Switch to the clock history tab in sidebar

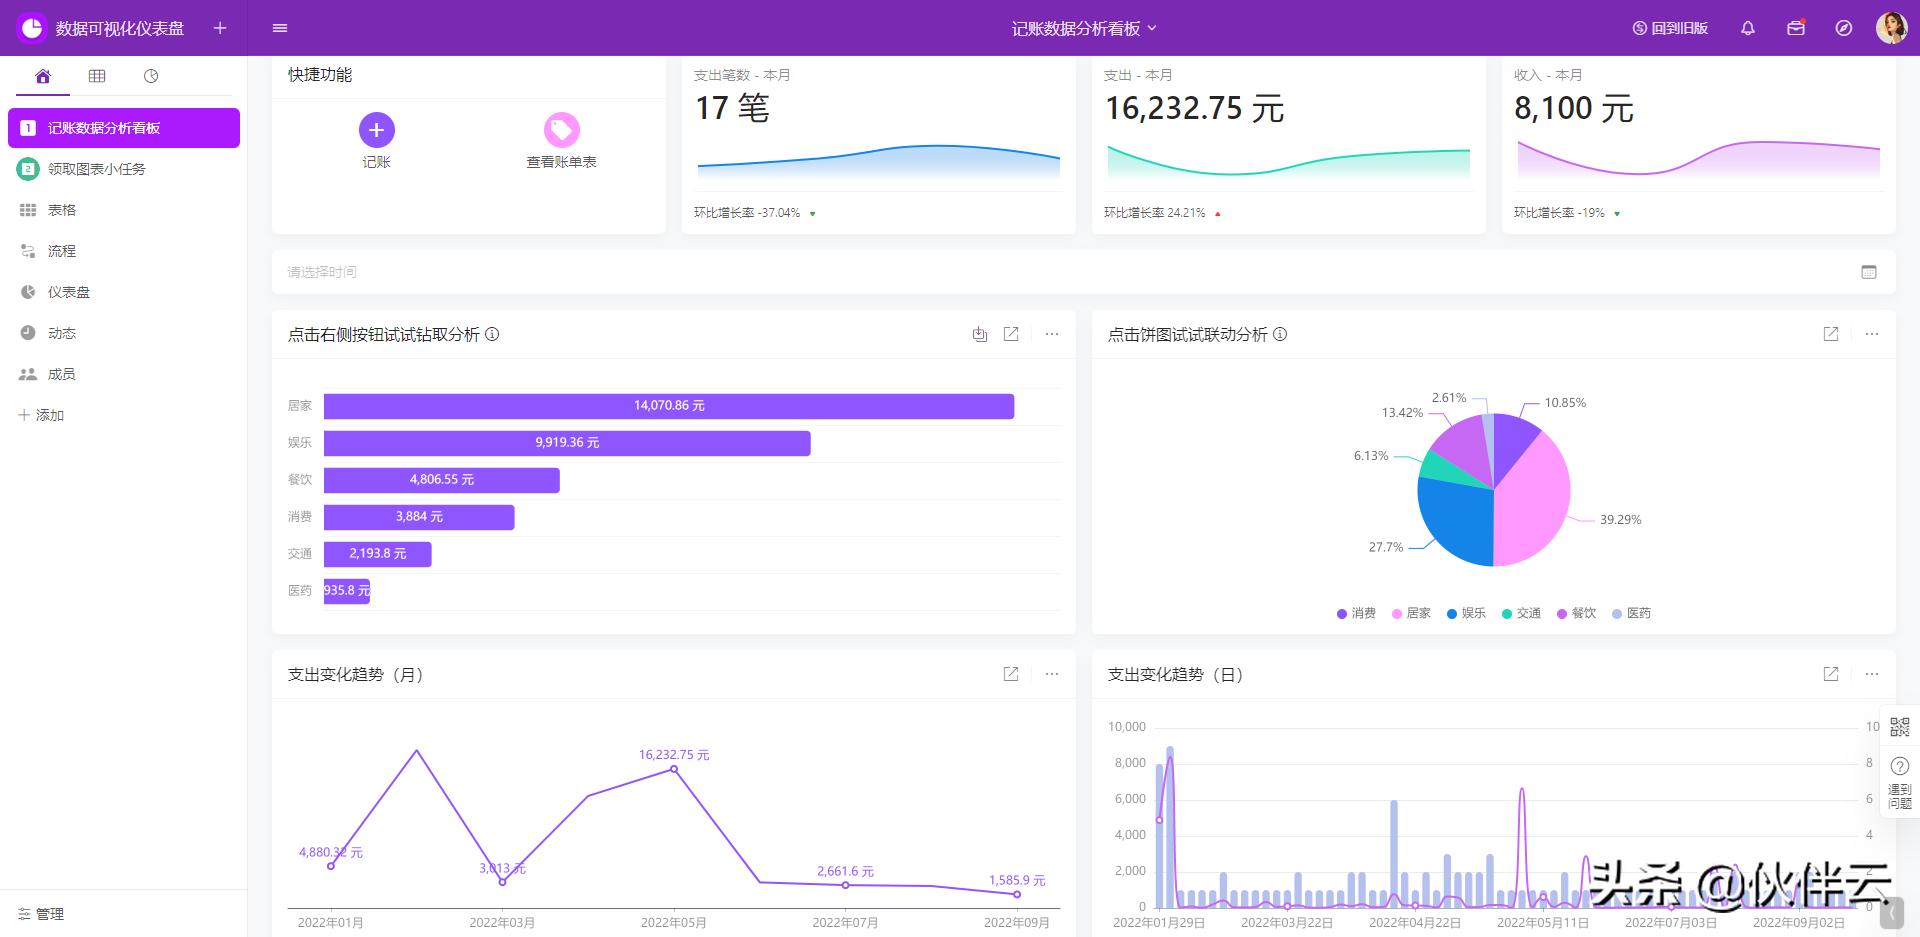151,76
